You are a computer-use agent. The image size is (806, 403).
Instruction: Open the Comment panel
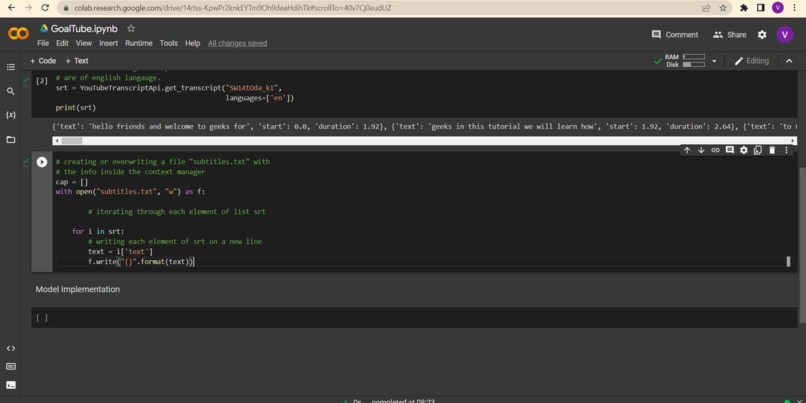tap(675, 34)
